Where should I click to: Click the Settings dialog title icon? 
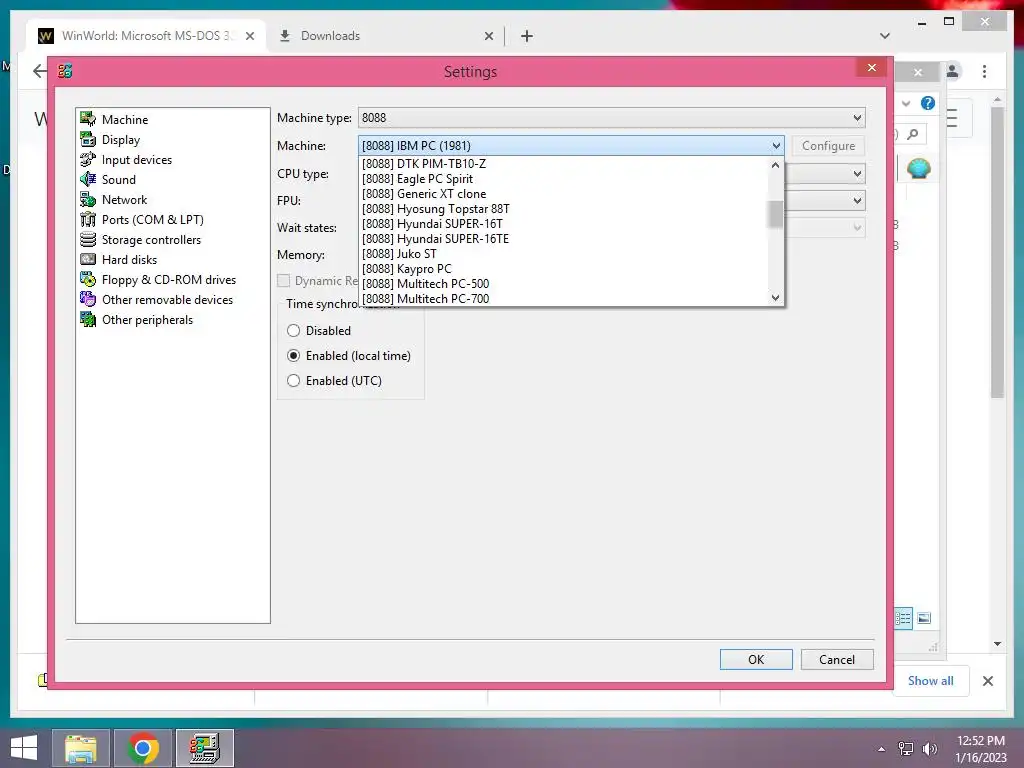pos(65,71)
